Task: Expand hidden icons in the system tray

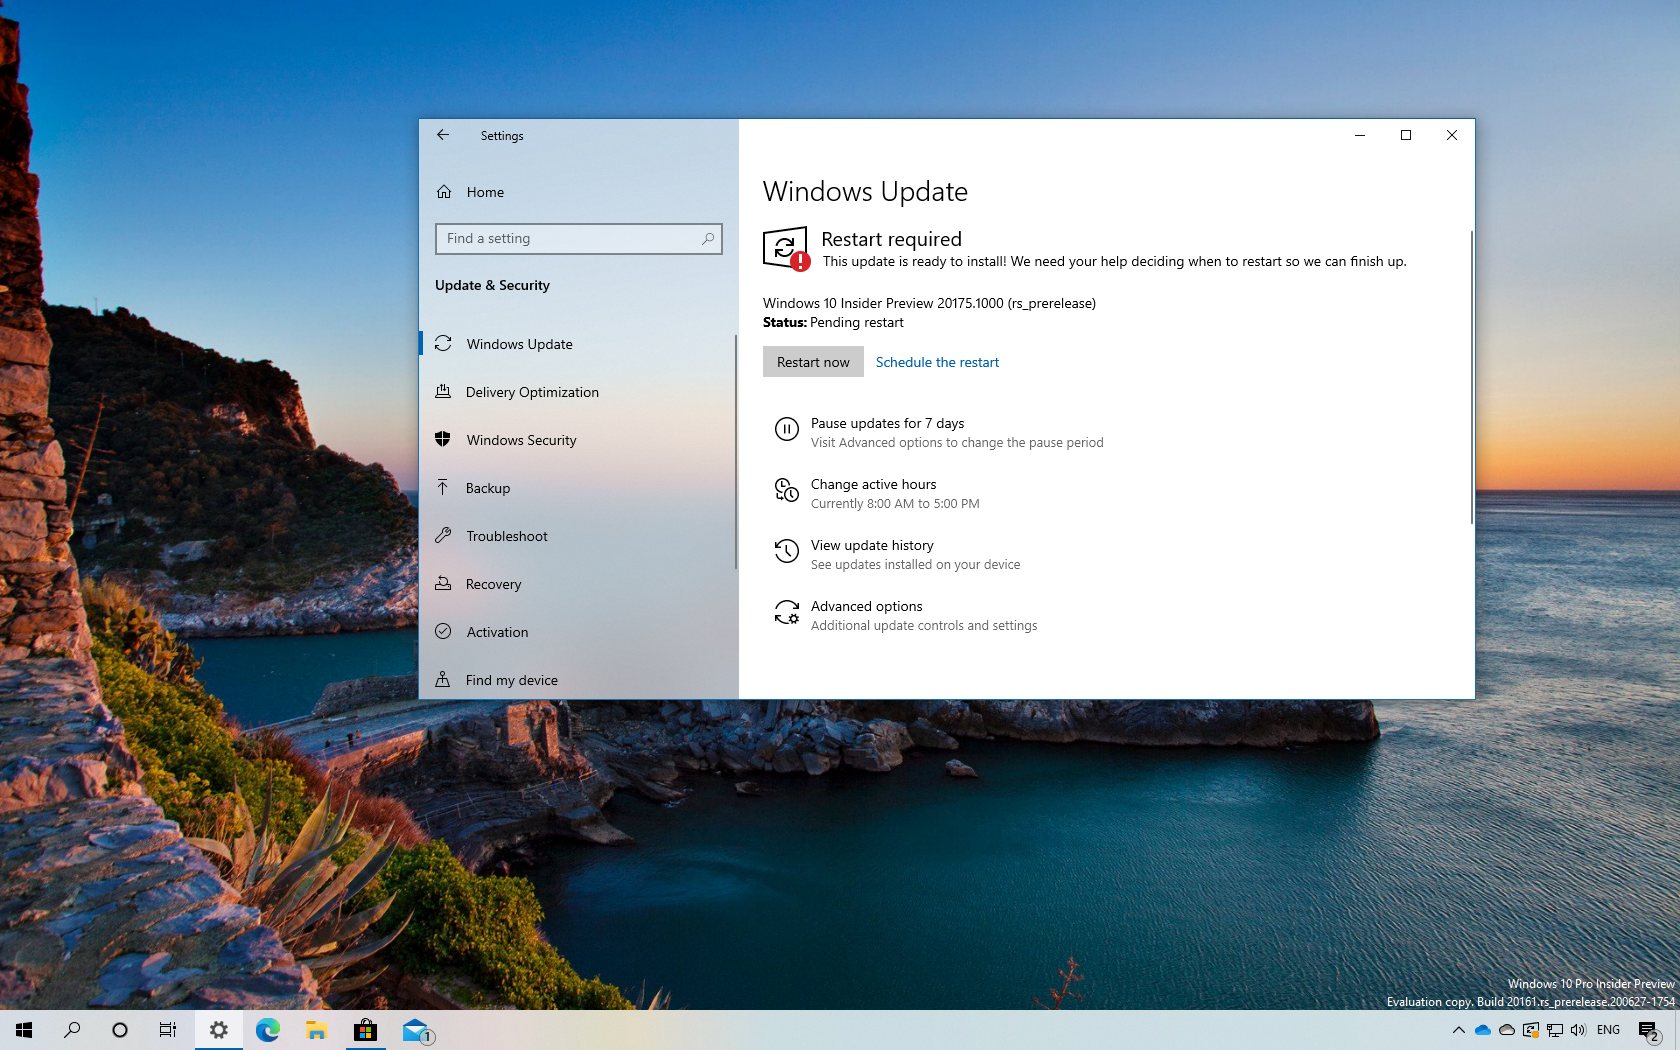Action: pyautogui.click(x=1458, y=1030)
